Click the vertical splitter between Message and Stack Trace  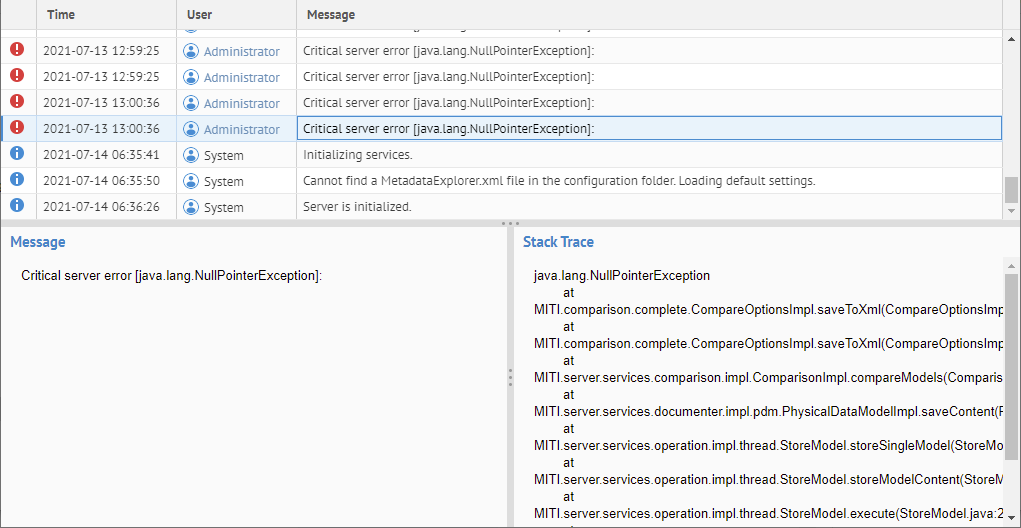[x=510, y=376]
